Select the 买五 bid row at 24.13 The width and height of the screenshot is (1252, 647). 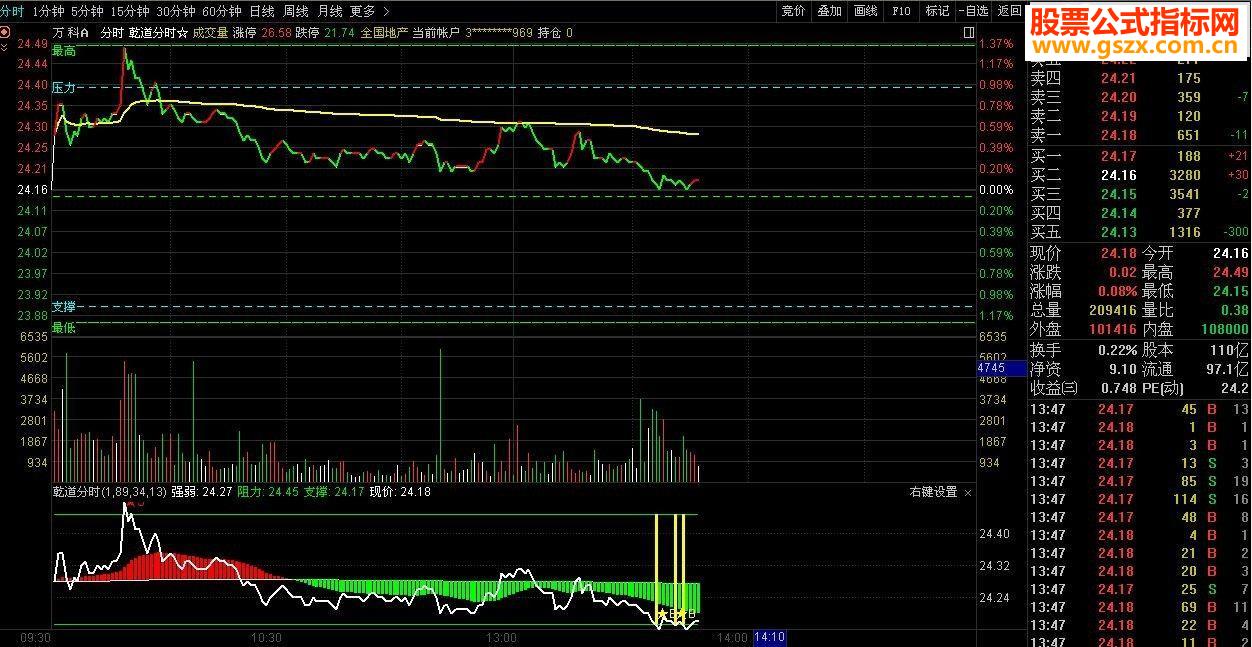(x=1139, y=232)
